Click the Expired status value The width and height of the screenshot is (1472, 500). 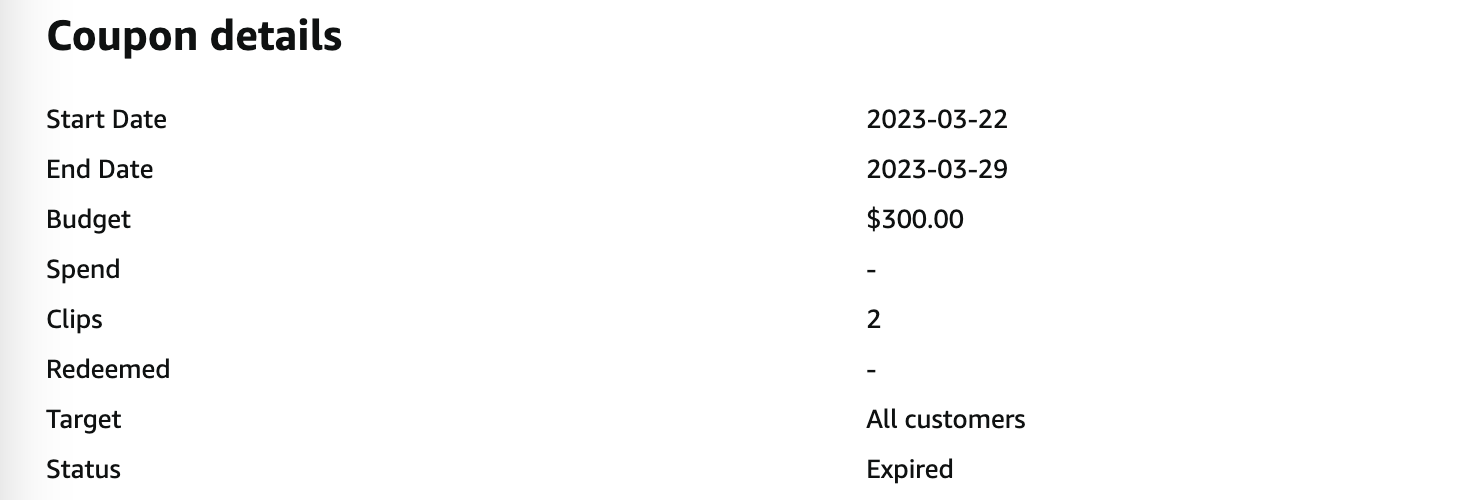(910, 470)
